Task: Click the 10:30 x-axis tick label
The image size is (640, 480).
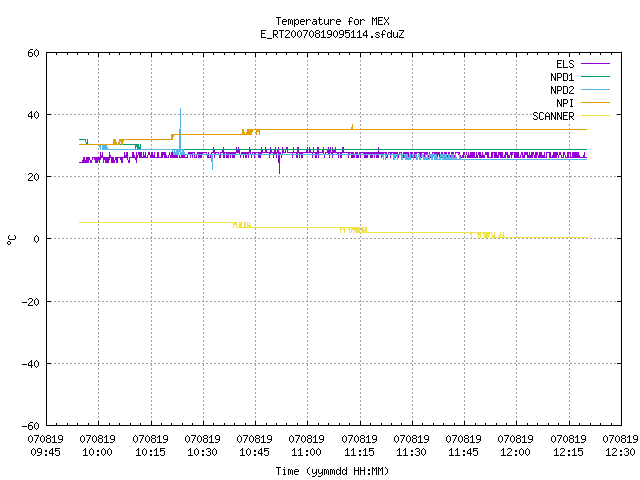Action: (x=202, y=452)
